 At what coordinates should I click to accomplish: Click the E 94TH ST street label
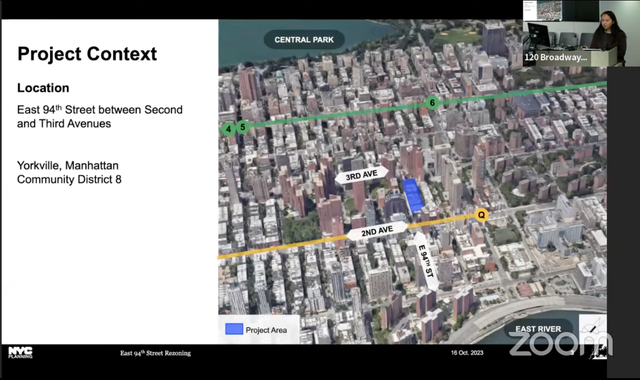[426, 262]
